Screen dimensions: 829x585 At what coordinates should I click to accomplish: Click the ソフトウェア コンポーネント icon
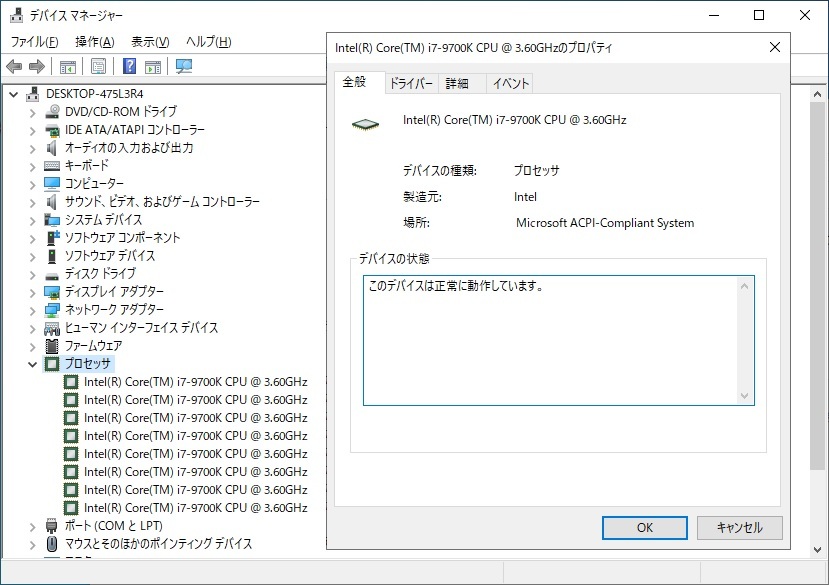pyautogui.click(x=53, y=238)
